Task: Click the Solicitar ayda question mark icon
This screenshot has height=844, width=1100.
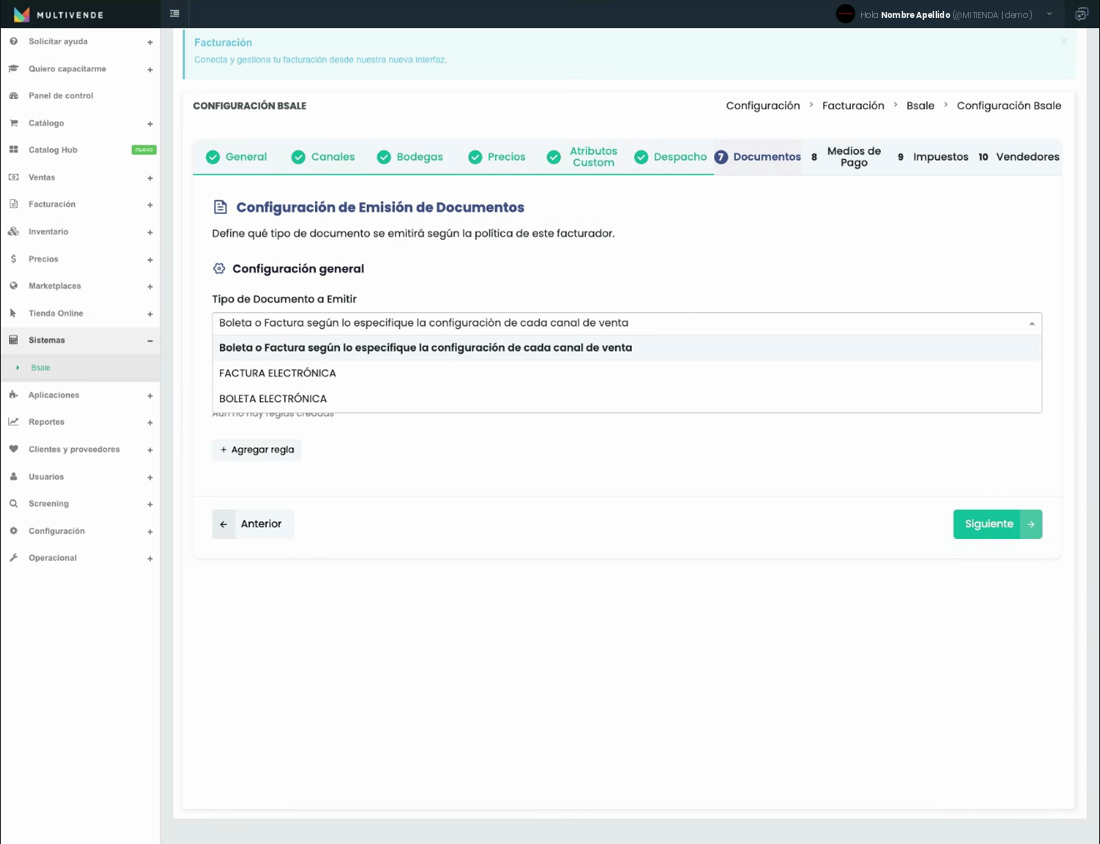Action: pyautogui.click(x=13, y=41)
